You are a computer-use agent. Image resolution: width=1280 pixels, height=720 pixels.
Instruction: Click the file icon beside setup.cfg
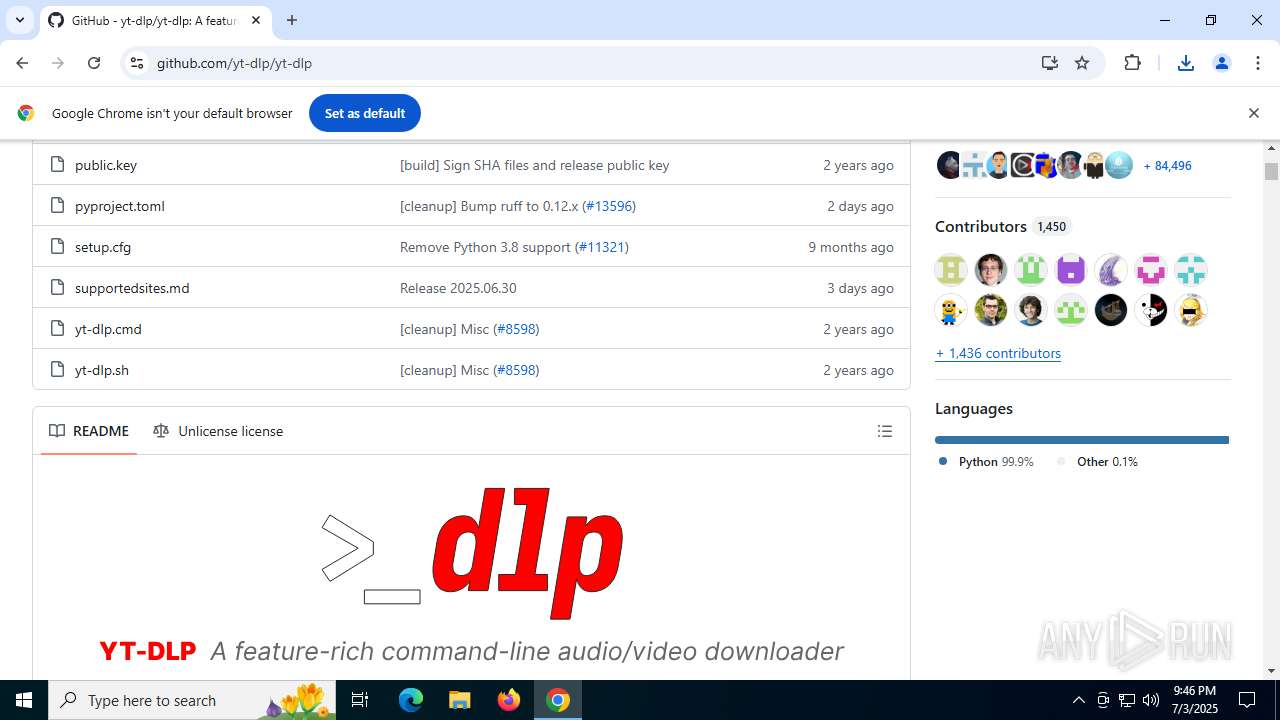[x=57, y=246]
